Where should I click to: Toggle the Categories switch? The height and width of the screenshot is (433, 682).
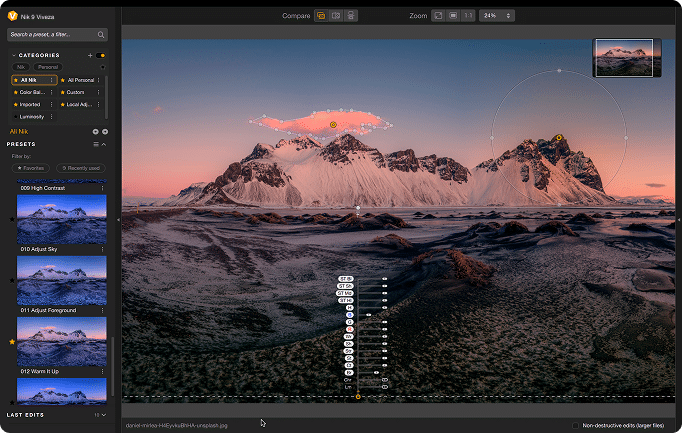click(102, 55)
